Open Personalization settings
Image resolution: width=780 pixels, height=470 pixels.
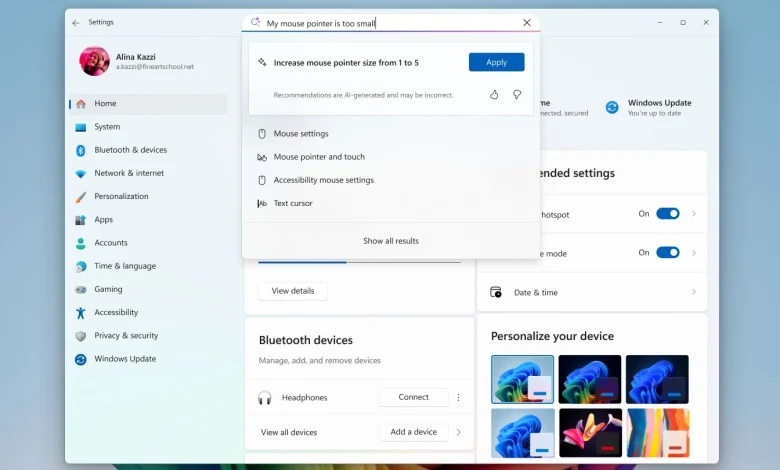pyautogui.click(x=148, y=196)
